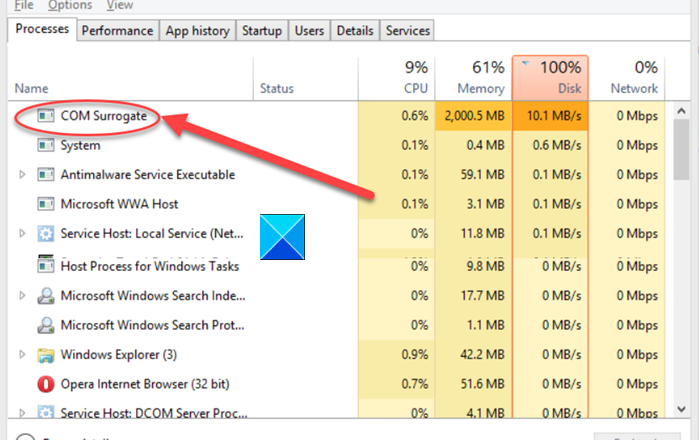Screen dimensions: 699x440
Task: Select the System process name
Action: click(x=80, y=145)
